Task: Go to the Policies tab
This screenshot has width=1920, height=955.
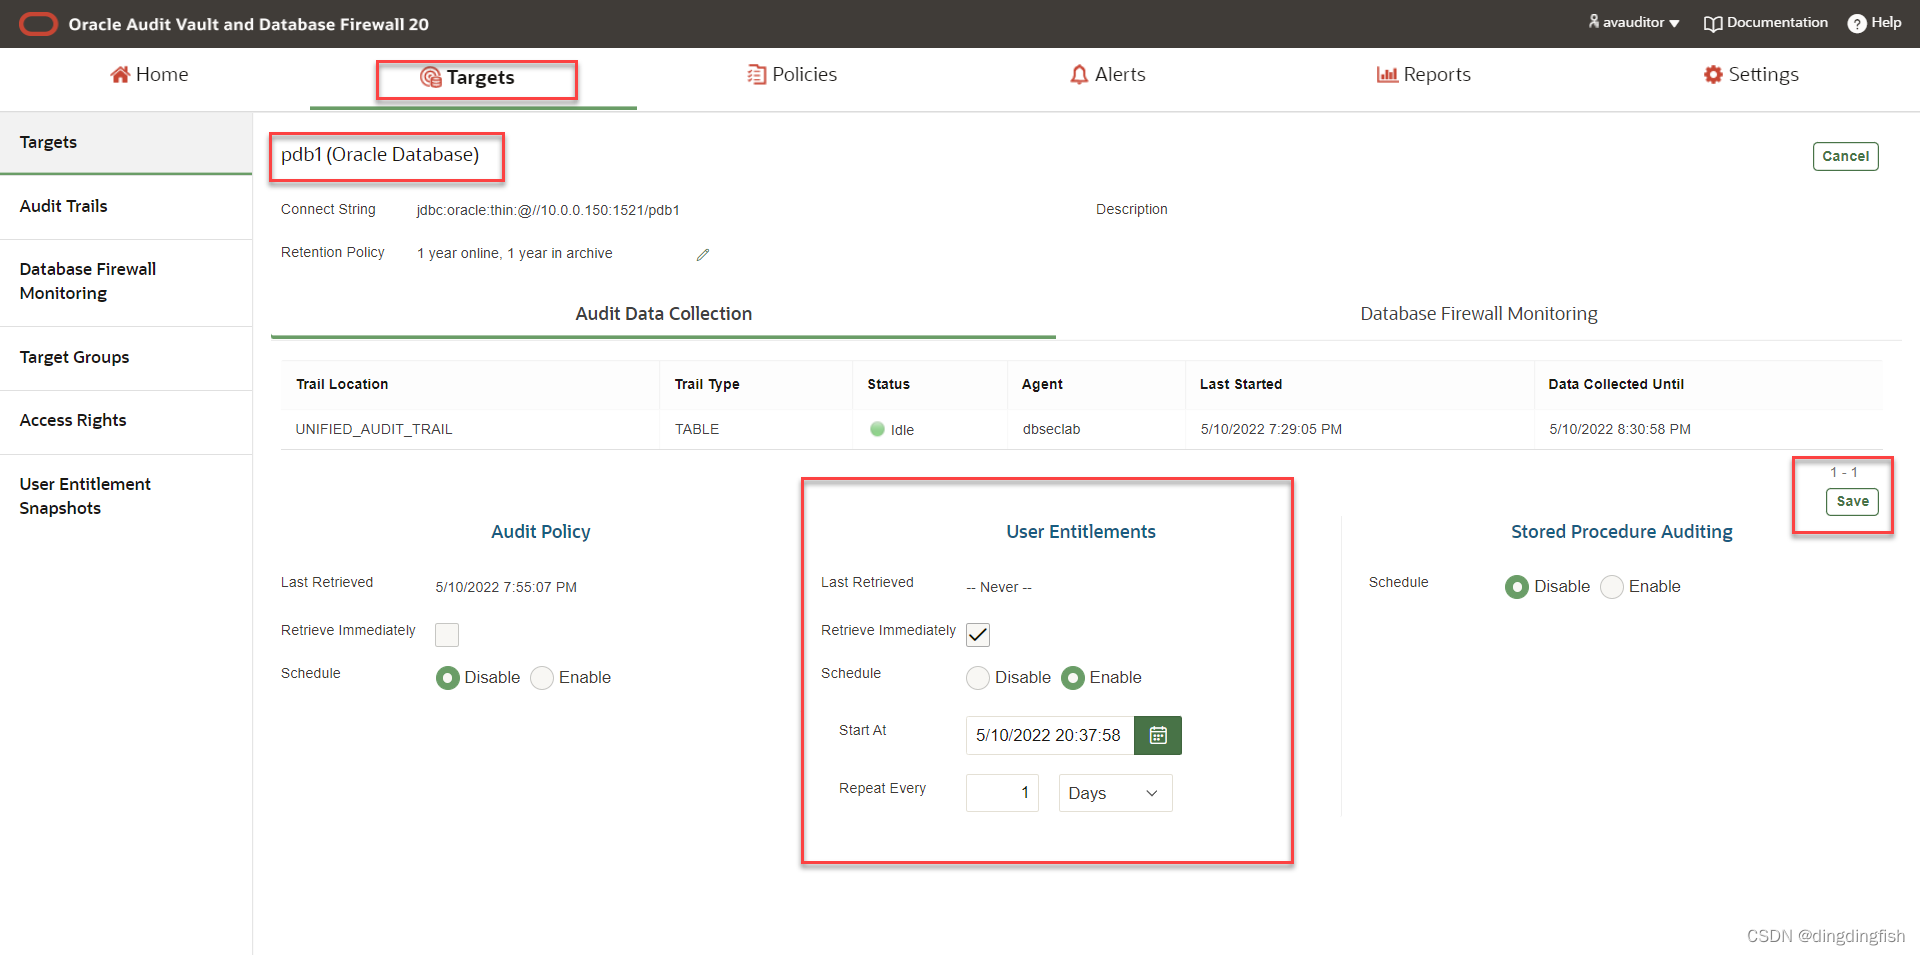Action: pos(792,75)
